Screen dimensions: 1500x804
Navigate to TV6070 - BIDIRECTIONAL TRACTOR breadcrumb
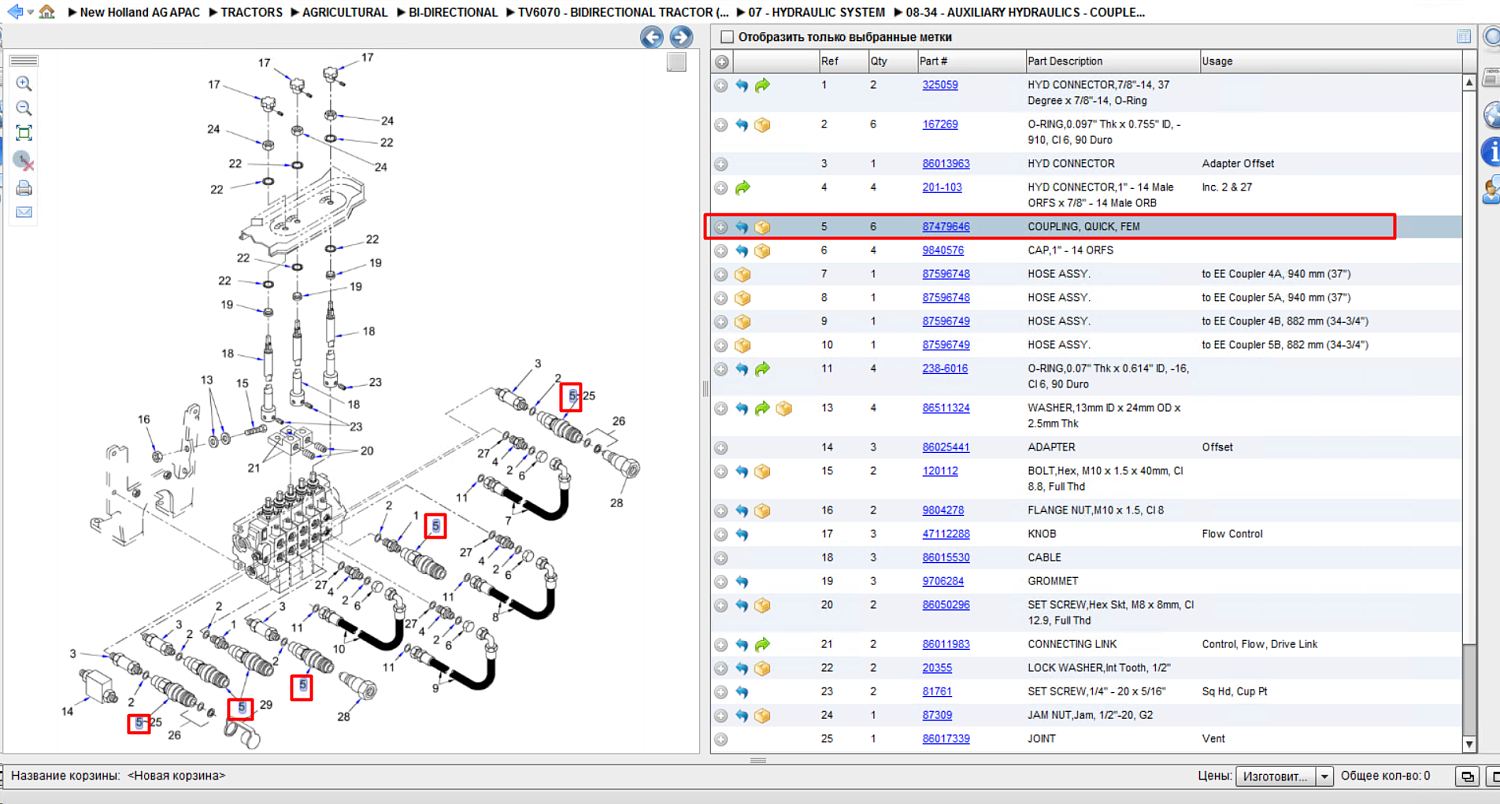click(623, 12)
